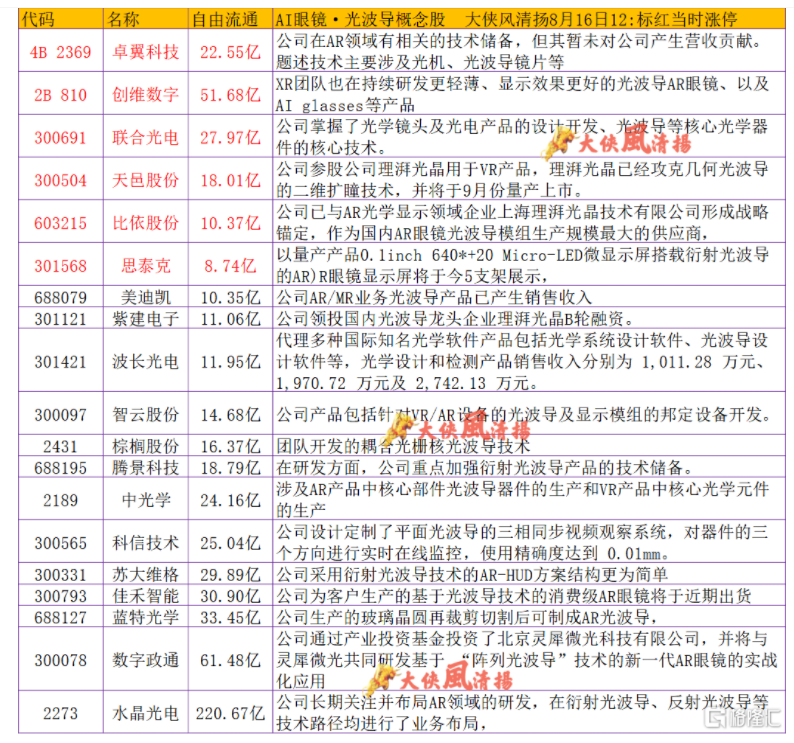Select name cell '紫建电子'
This screenshot has width=794, height=743.
(146, 318)
